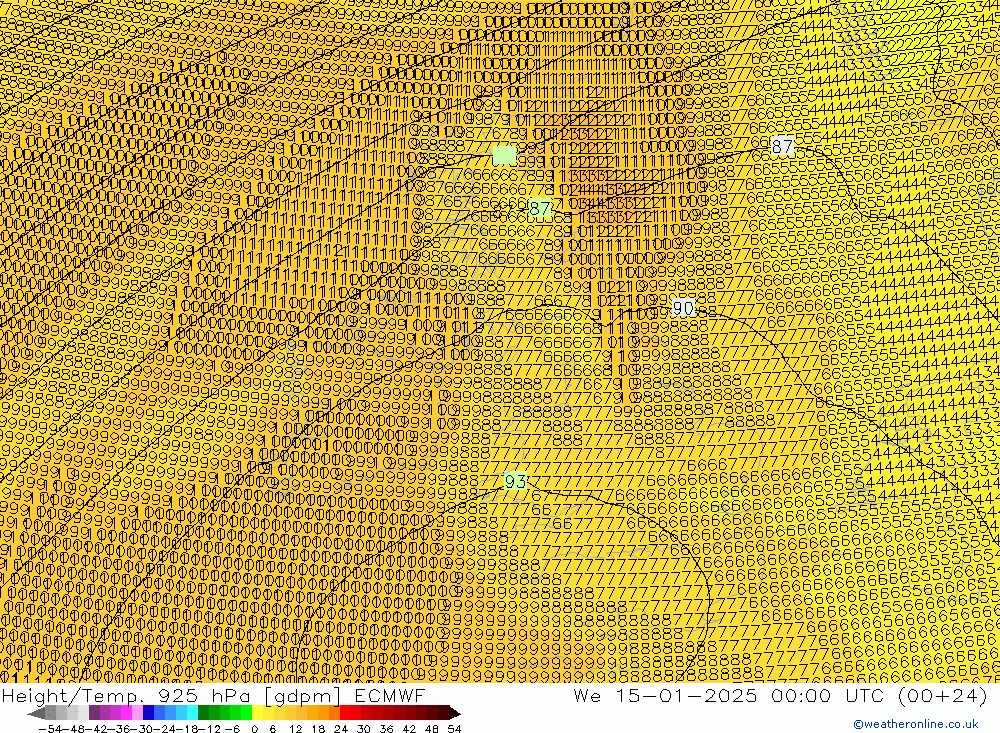Select the 87 label on the green box
The image size is (1000, 733).
540,209
